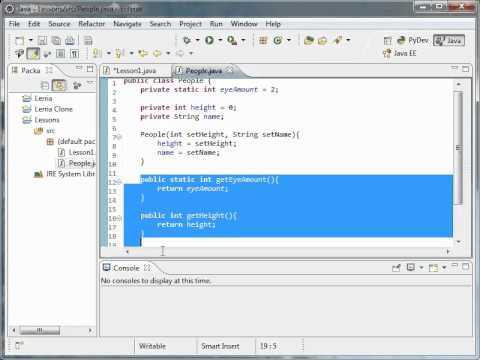Open the Window menu
This screenshot has height=360, width=480.
pos(244,24)
